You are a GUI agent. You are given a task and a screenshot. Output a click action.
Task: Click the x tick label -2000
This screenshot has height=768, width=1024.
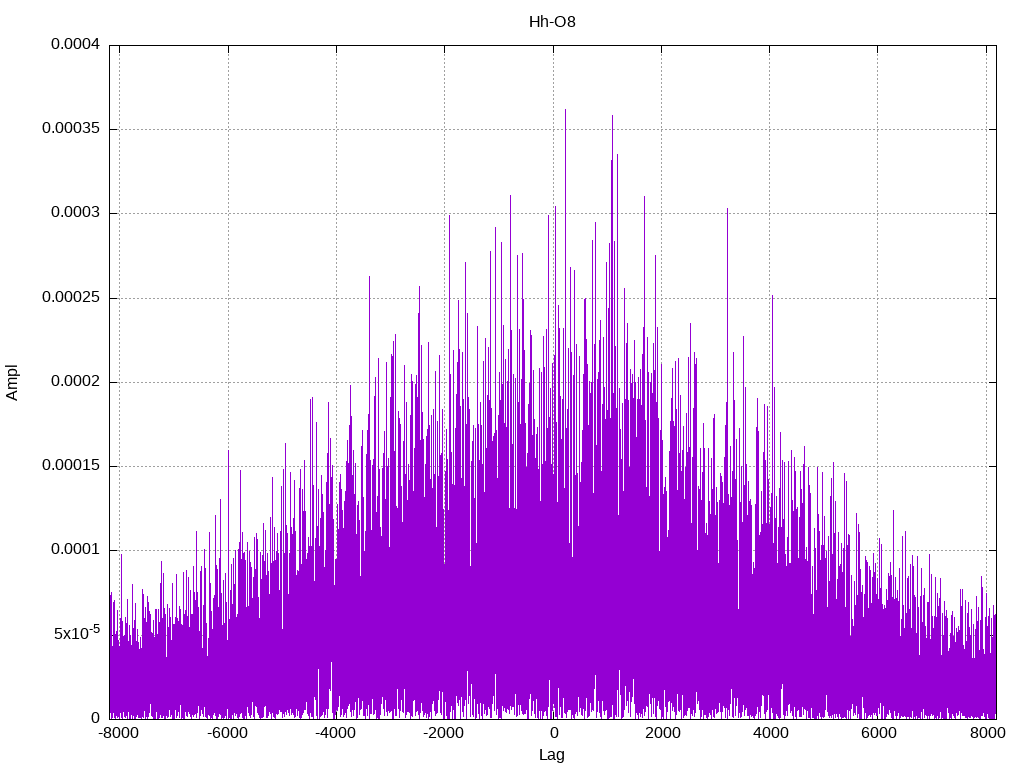point(443,733)
